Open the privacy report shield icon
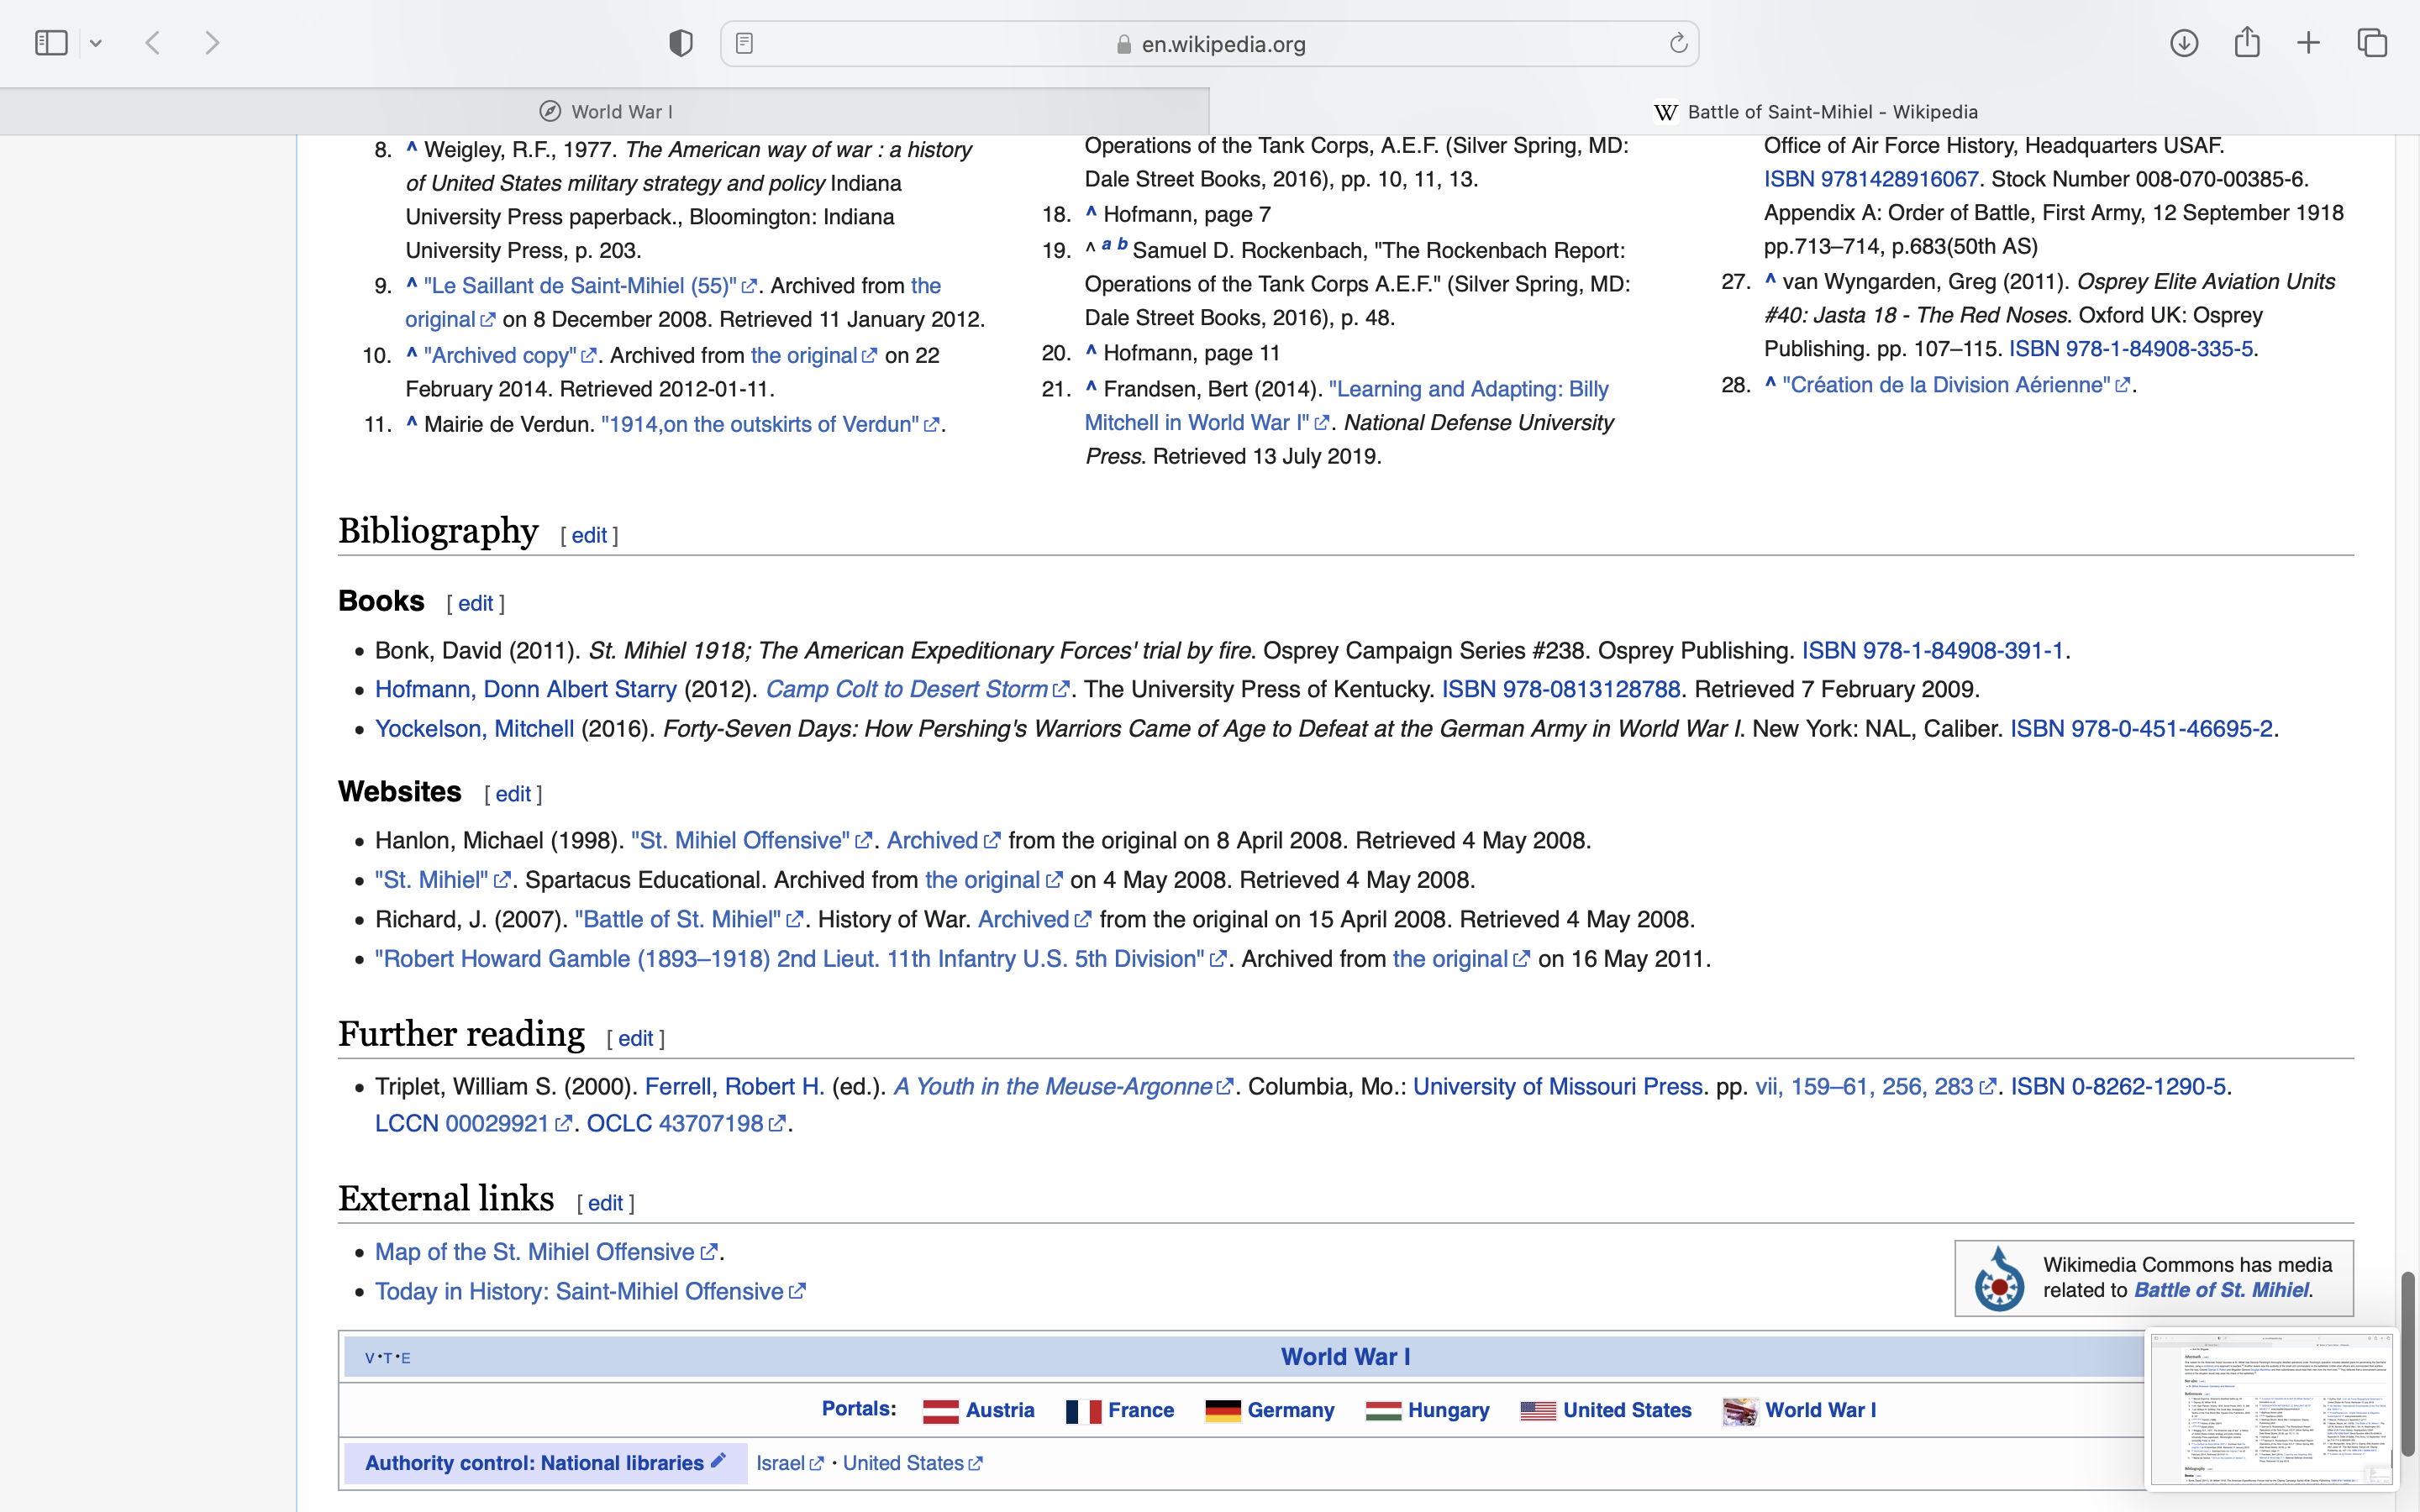 click(x=680, y=43)
